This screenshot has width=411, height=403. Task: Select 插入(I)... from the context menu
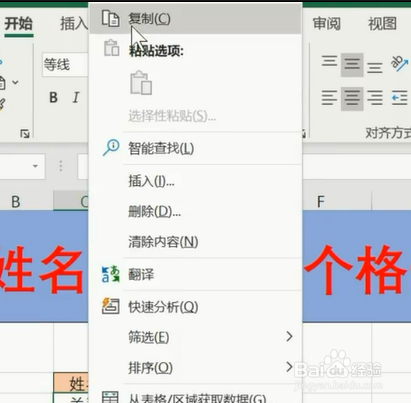[x=196, y=181]
